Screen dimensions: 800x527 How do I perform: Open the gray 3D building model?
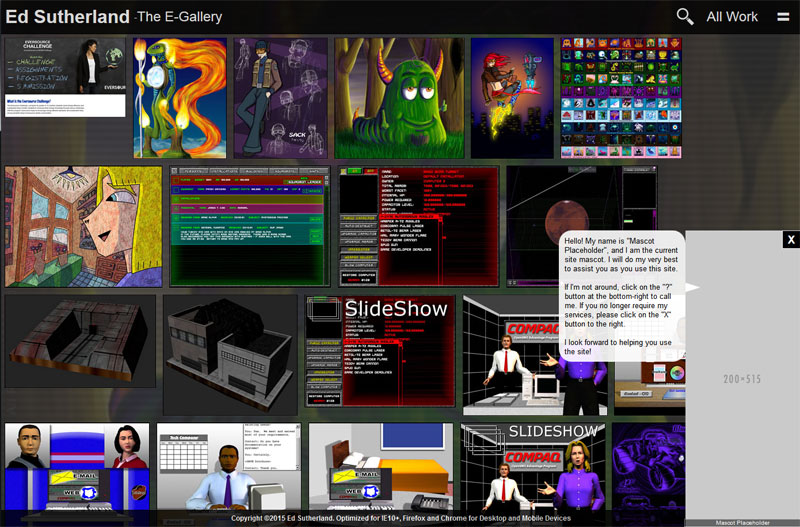(230, 354)
